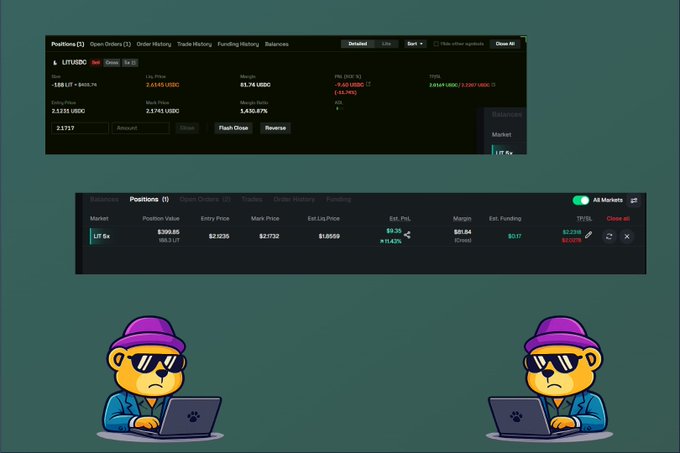The width and height of the screenshot is (680, 453).
Task: Click the share icon next to -9.60 USDC PNL
Action: coord(368,84)
